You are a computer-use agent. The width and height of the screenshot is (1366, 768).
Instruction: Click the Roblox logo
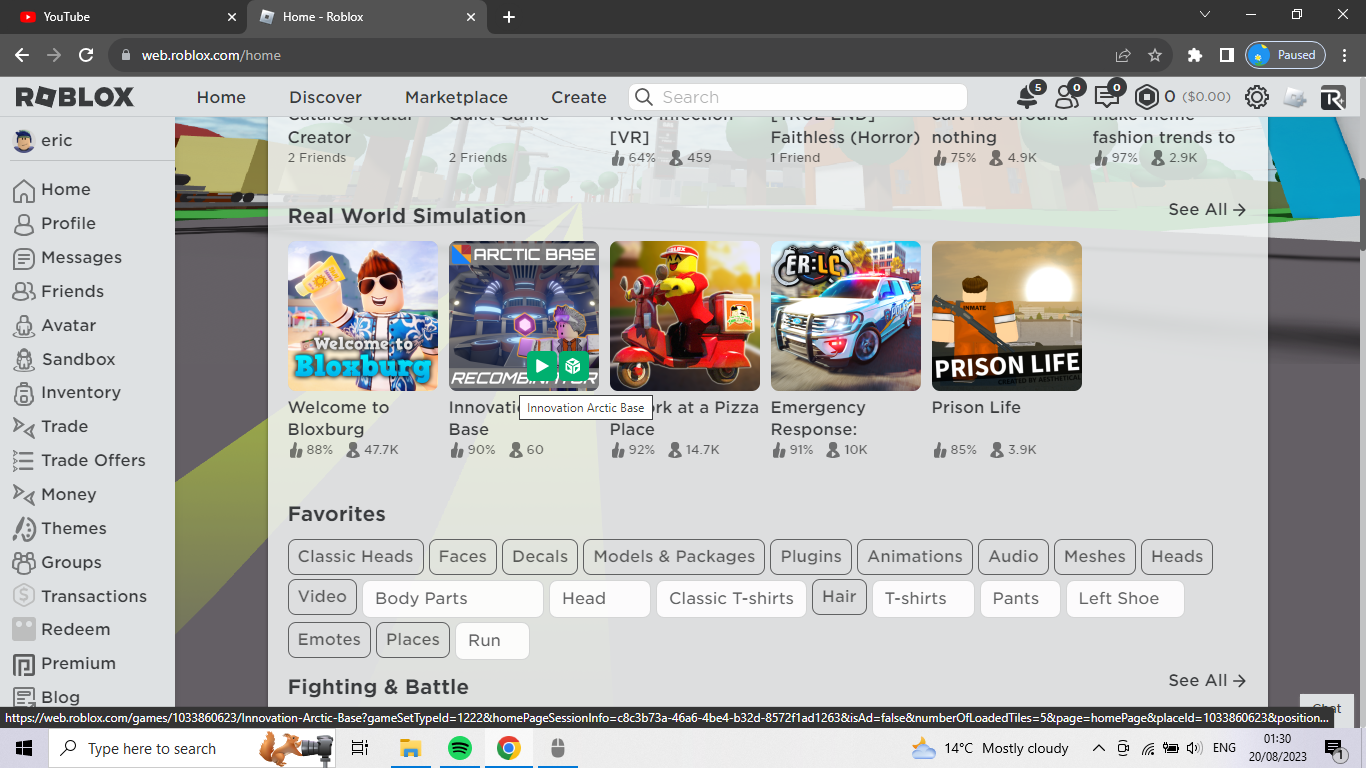(x=75, y=97)
